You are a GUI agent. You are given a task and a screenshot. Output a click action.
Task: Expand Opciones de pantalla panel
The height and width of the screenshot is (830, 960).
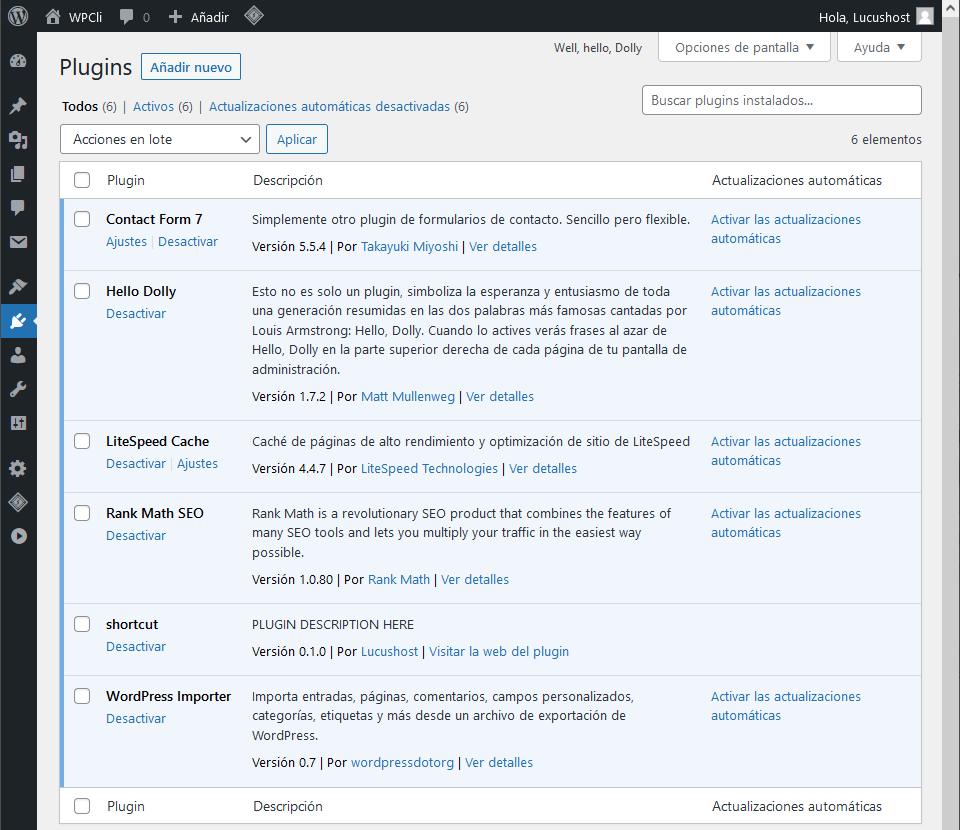[744, 47]
